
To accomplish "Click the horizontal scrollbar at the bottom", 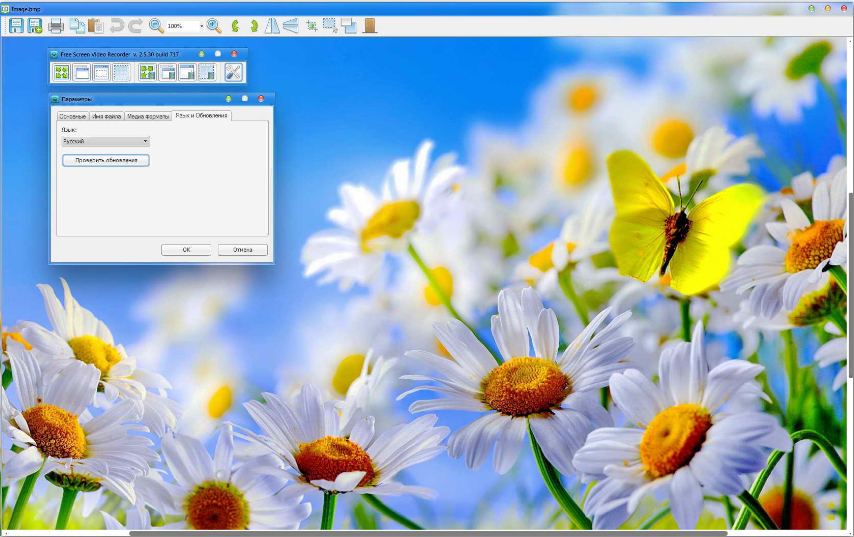I will tap(400, 533).
